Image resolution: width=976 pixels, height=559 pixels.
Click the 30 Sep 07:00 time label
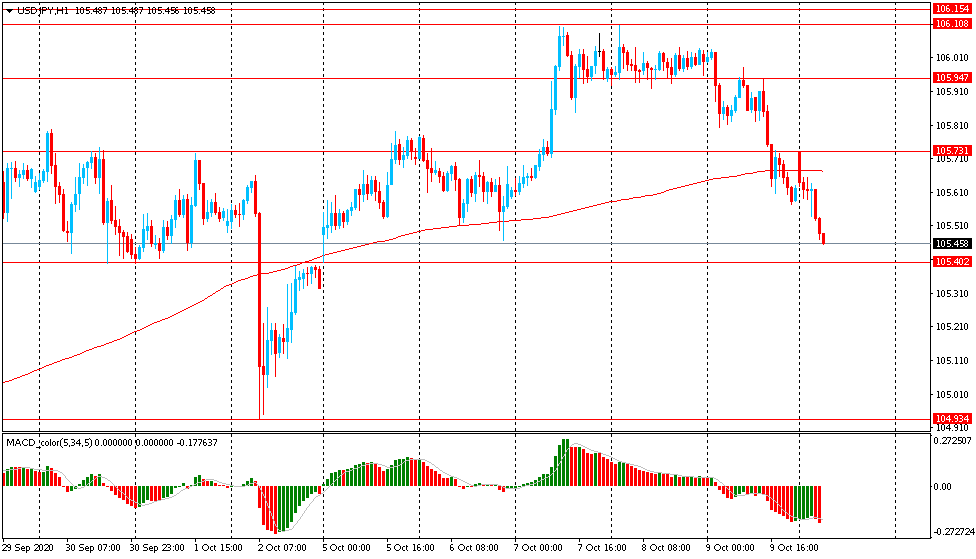pos(93,548)
